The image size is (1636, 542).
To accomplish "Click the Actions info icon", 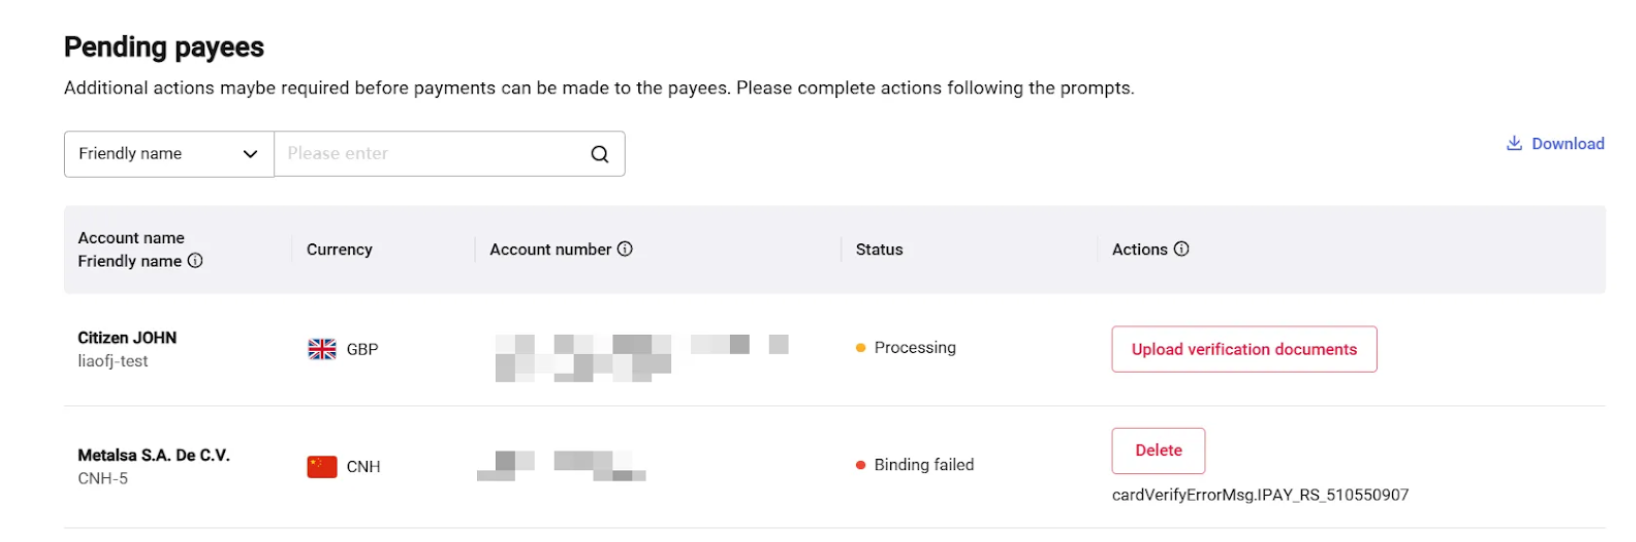I will click(x=1181, y=249).
